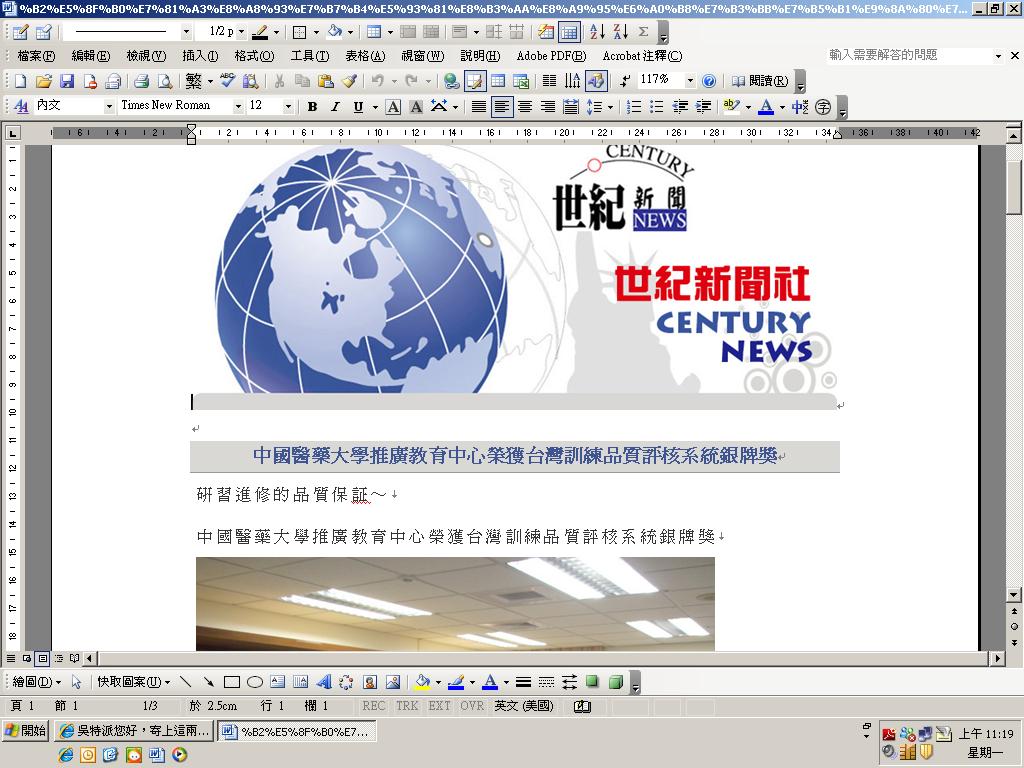Click the help question input box
Image resolution: width=1024 pixels, height=768 pixels.
[909, 56]
